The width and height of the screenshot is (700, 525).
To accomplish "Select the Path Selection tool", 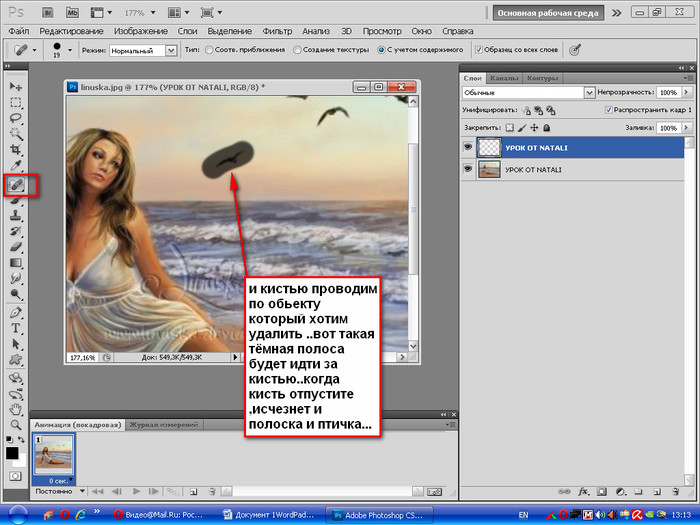I will 16,344.
